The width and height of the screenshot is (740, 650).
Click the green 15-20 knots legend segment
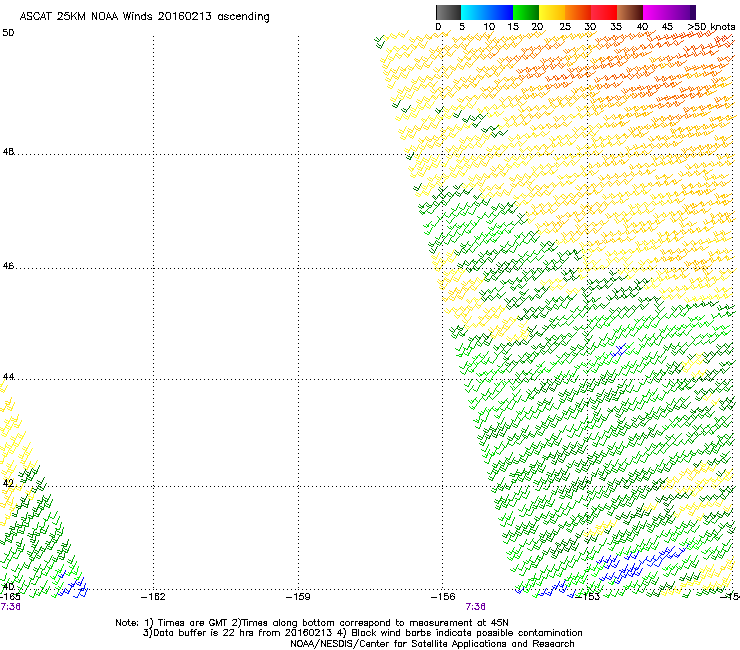pos(526,12)
